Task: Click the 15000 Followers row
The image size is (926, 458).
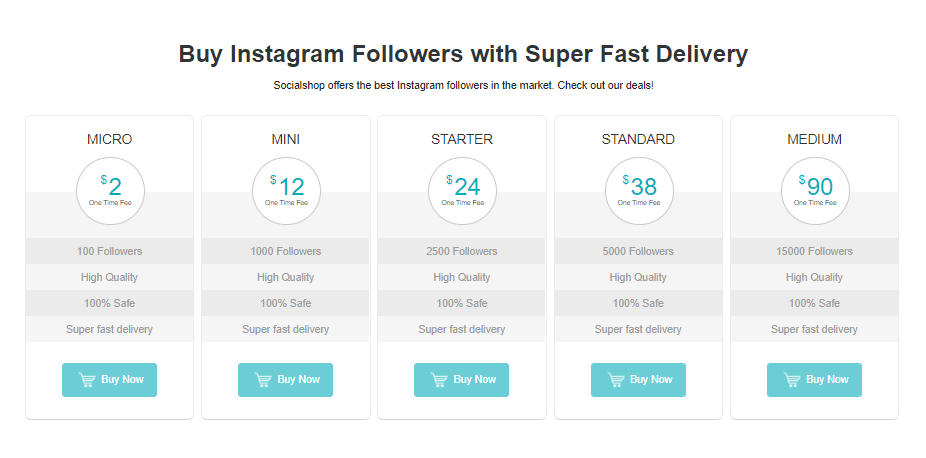Action: (x=814, y=251)
